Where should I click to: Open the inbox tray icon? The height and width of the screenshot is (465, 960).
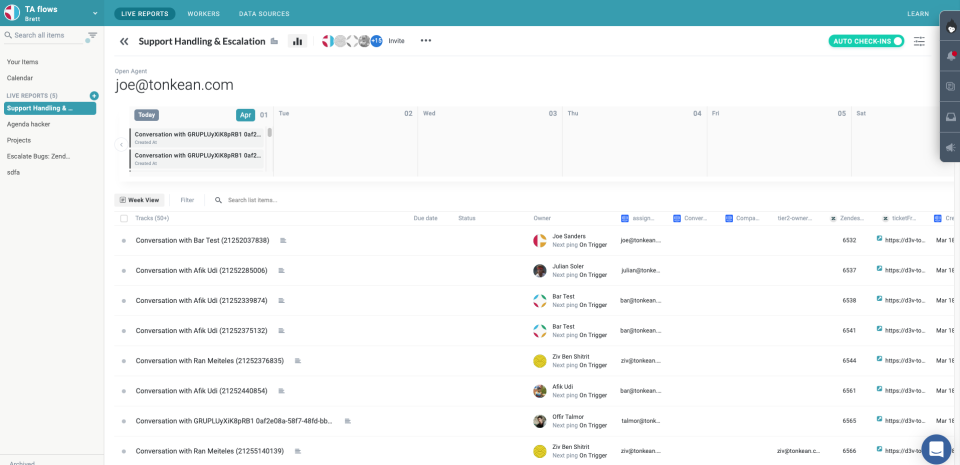click(951, 117)
